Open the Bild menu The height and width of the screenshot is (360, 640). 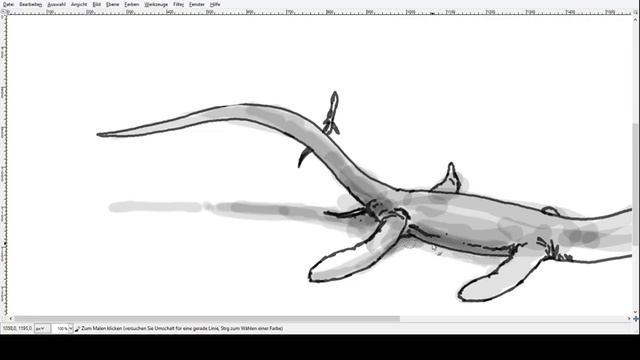click(96, 4)
